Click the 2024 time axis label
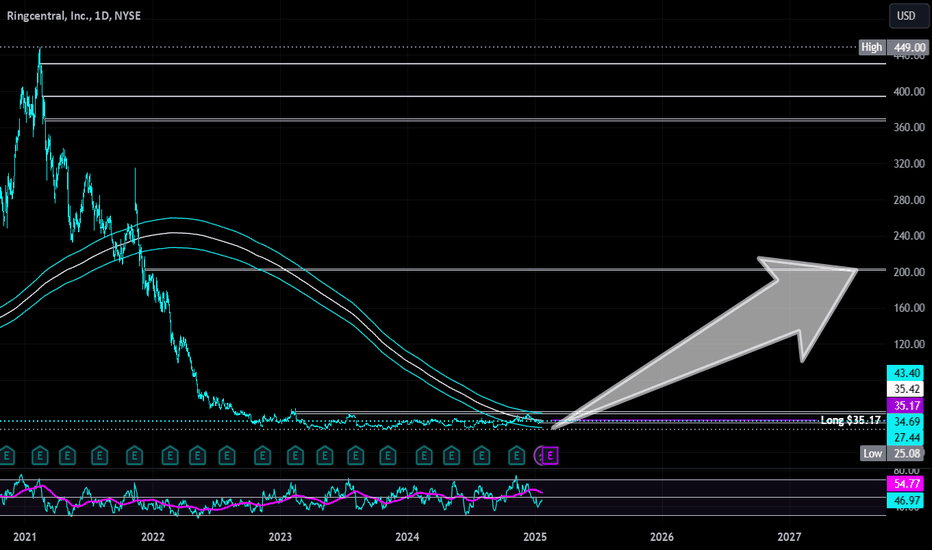Image resolution: width=932 pixels, height=550 pixels. (407, 537)
